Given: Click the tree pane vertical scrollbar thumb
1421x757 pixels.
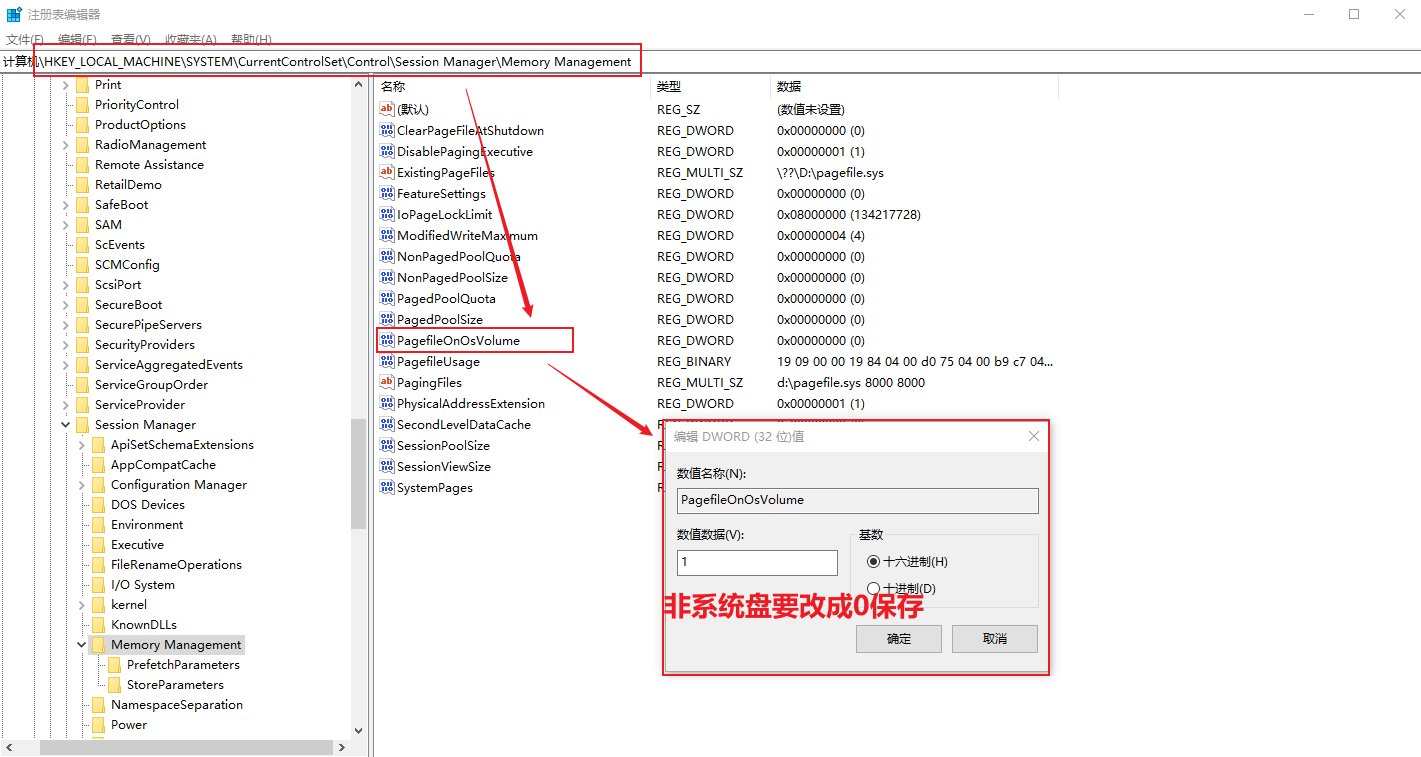Looking at the screenshot, I should point(358,473).
